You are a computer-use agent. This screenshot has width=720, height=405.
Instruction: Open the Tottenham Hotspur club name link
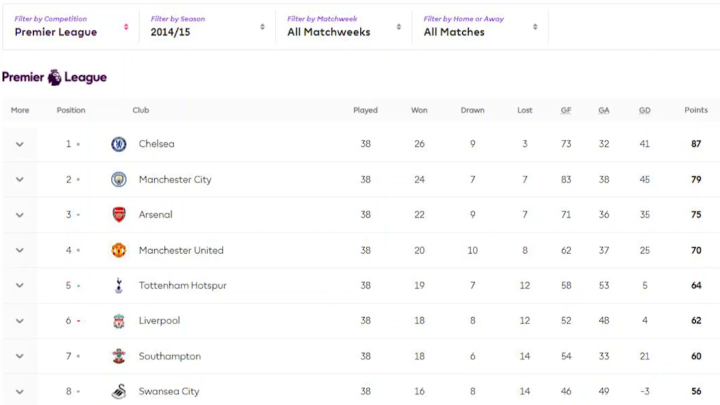click(182, 286)
